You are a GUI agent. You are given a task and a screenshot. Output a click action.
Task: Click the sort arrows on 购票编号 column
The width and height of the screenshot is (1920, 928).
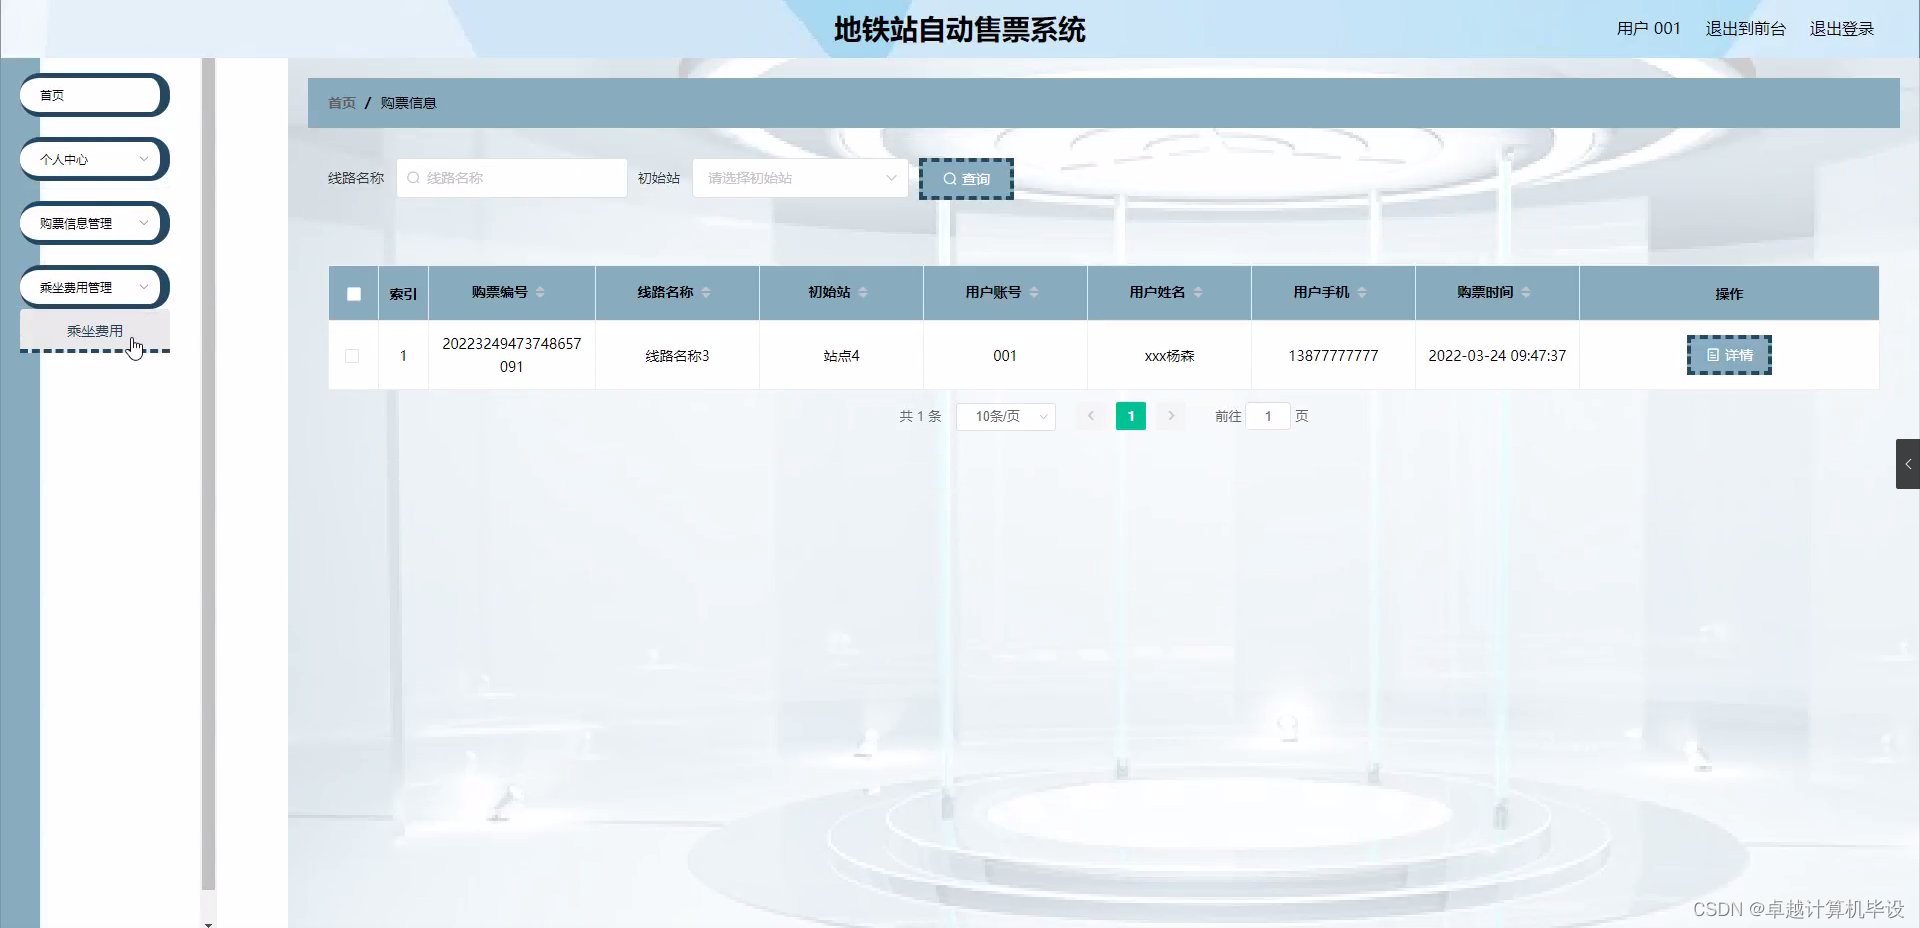[x=539, y=292]
